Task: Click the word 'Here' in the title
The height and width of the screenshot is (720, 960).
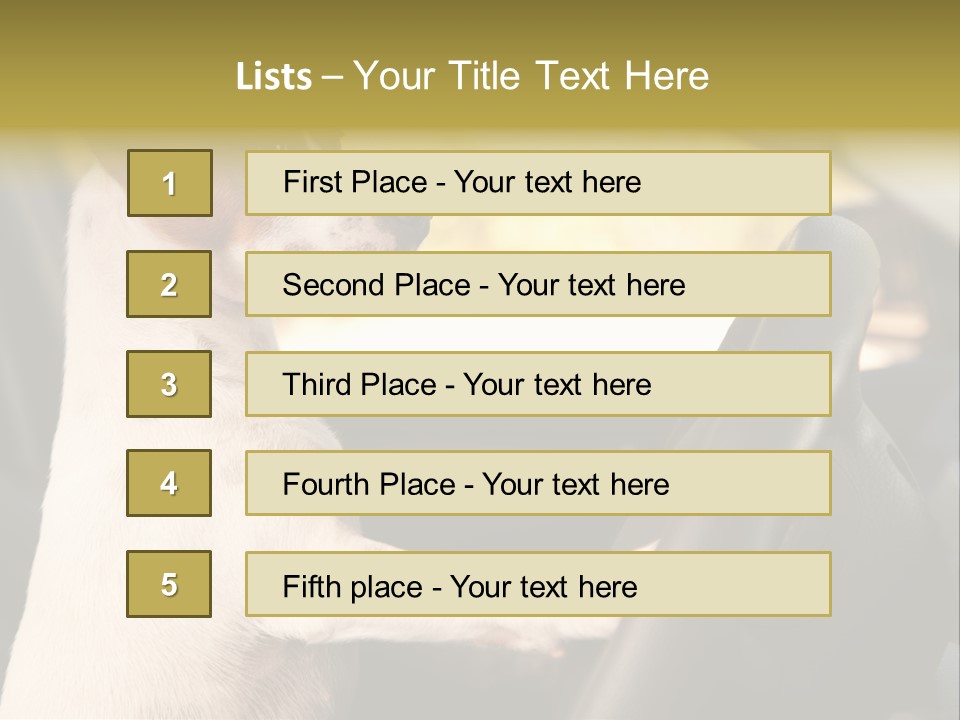Action: [665, 76]
